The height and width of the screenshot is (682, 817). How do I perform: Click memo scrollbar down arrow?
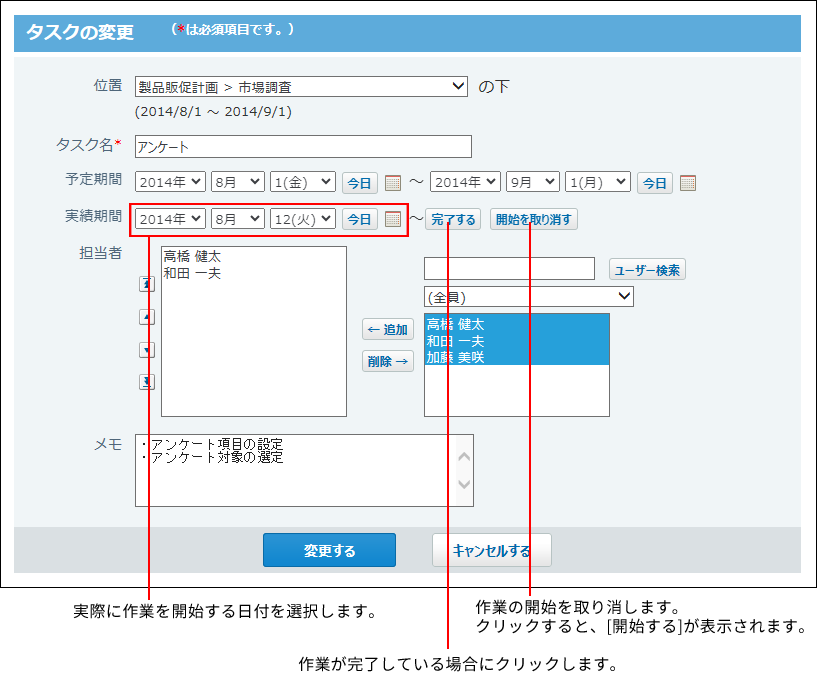[x=464, y=484]
